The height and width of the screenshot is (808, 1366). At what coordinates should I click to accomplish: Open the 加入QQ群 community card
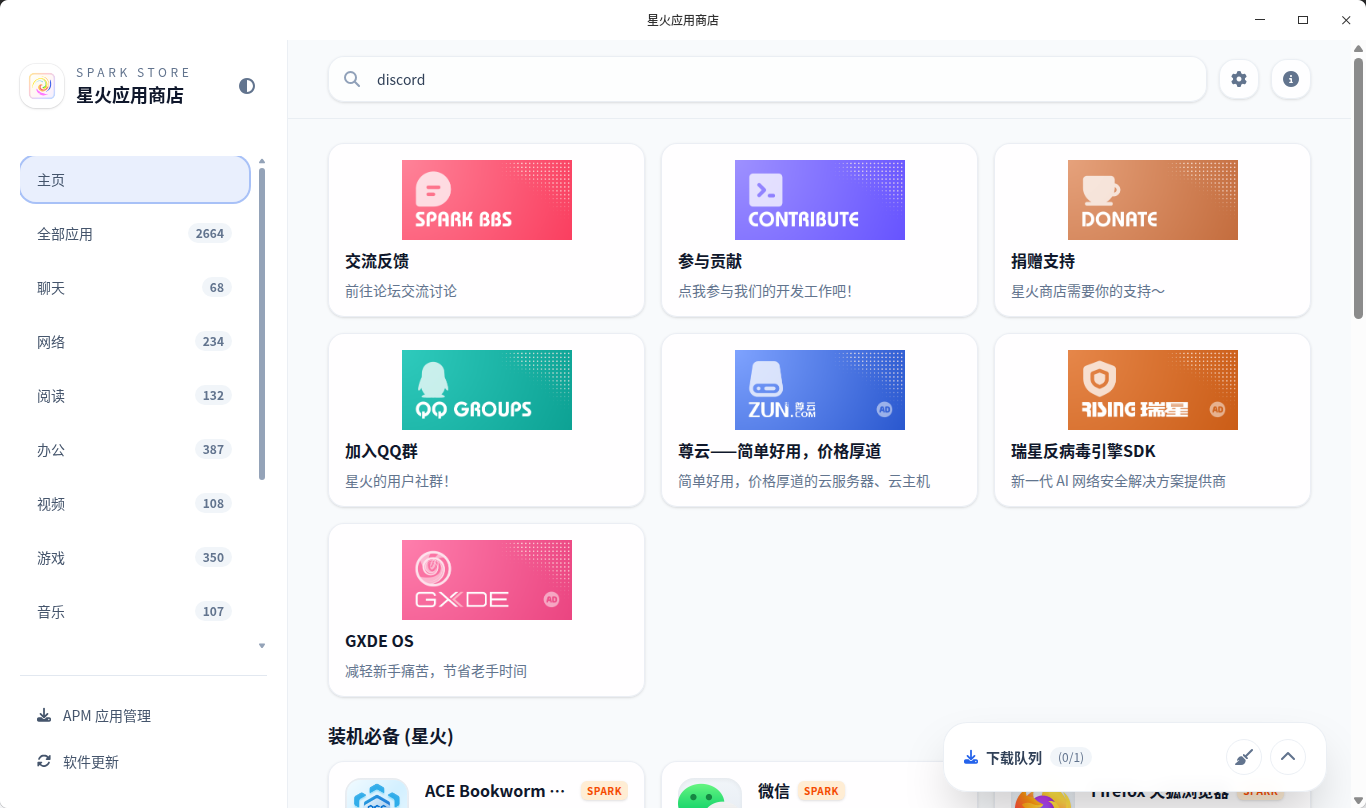(x=486, y=420)
